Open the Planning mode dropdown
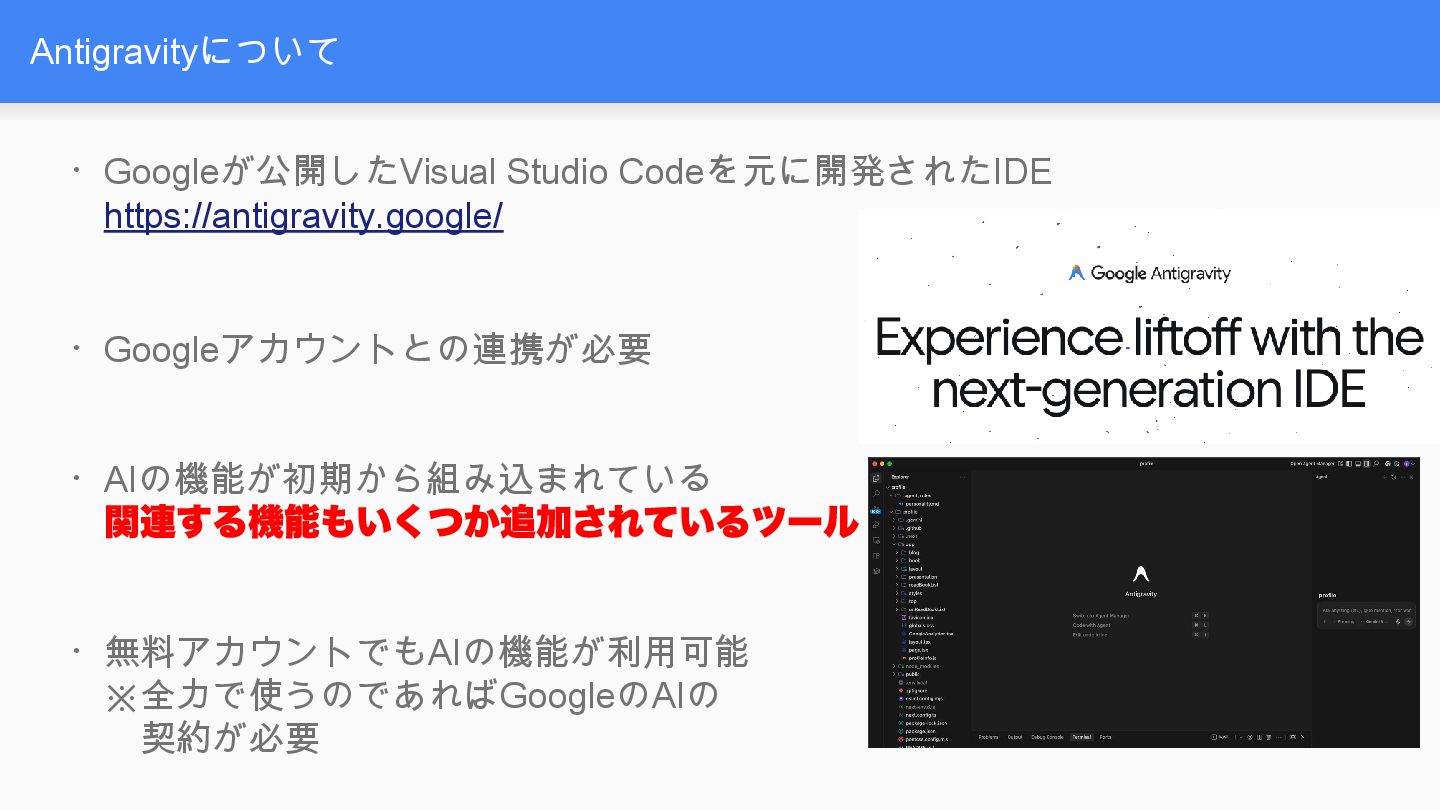 [x=1346, y=622]
